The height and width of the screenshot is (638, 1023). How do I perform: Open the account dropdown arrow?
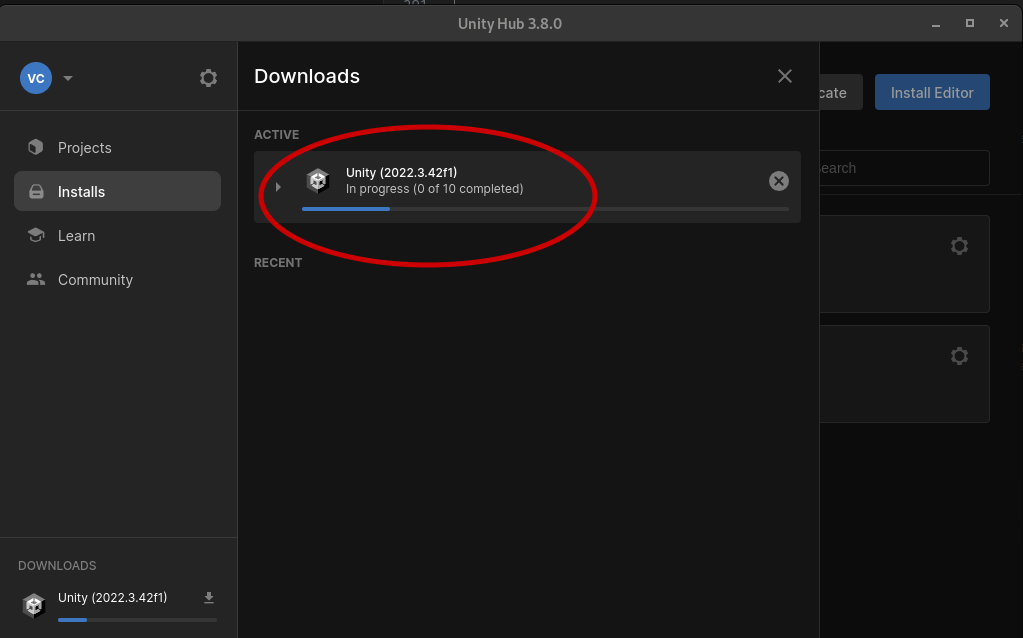(68, 78)
